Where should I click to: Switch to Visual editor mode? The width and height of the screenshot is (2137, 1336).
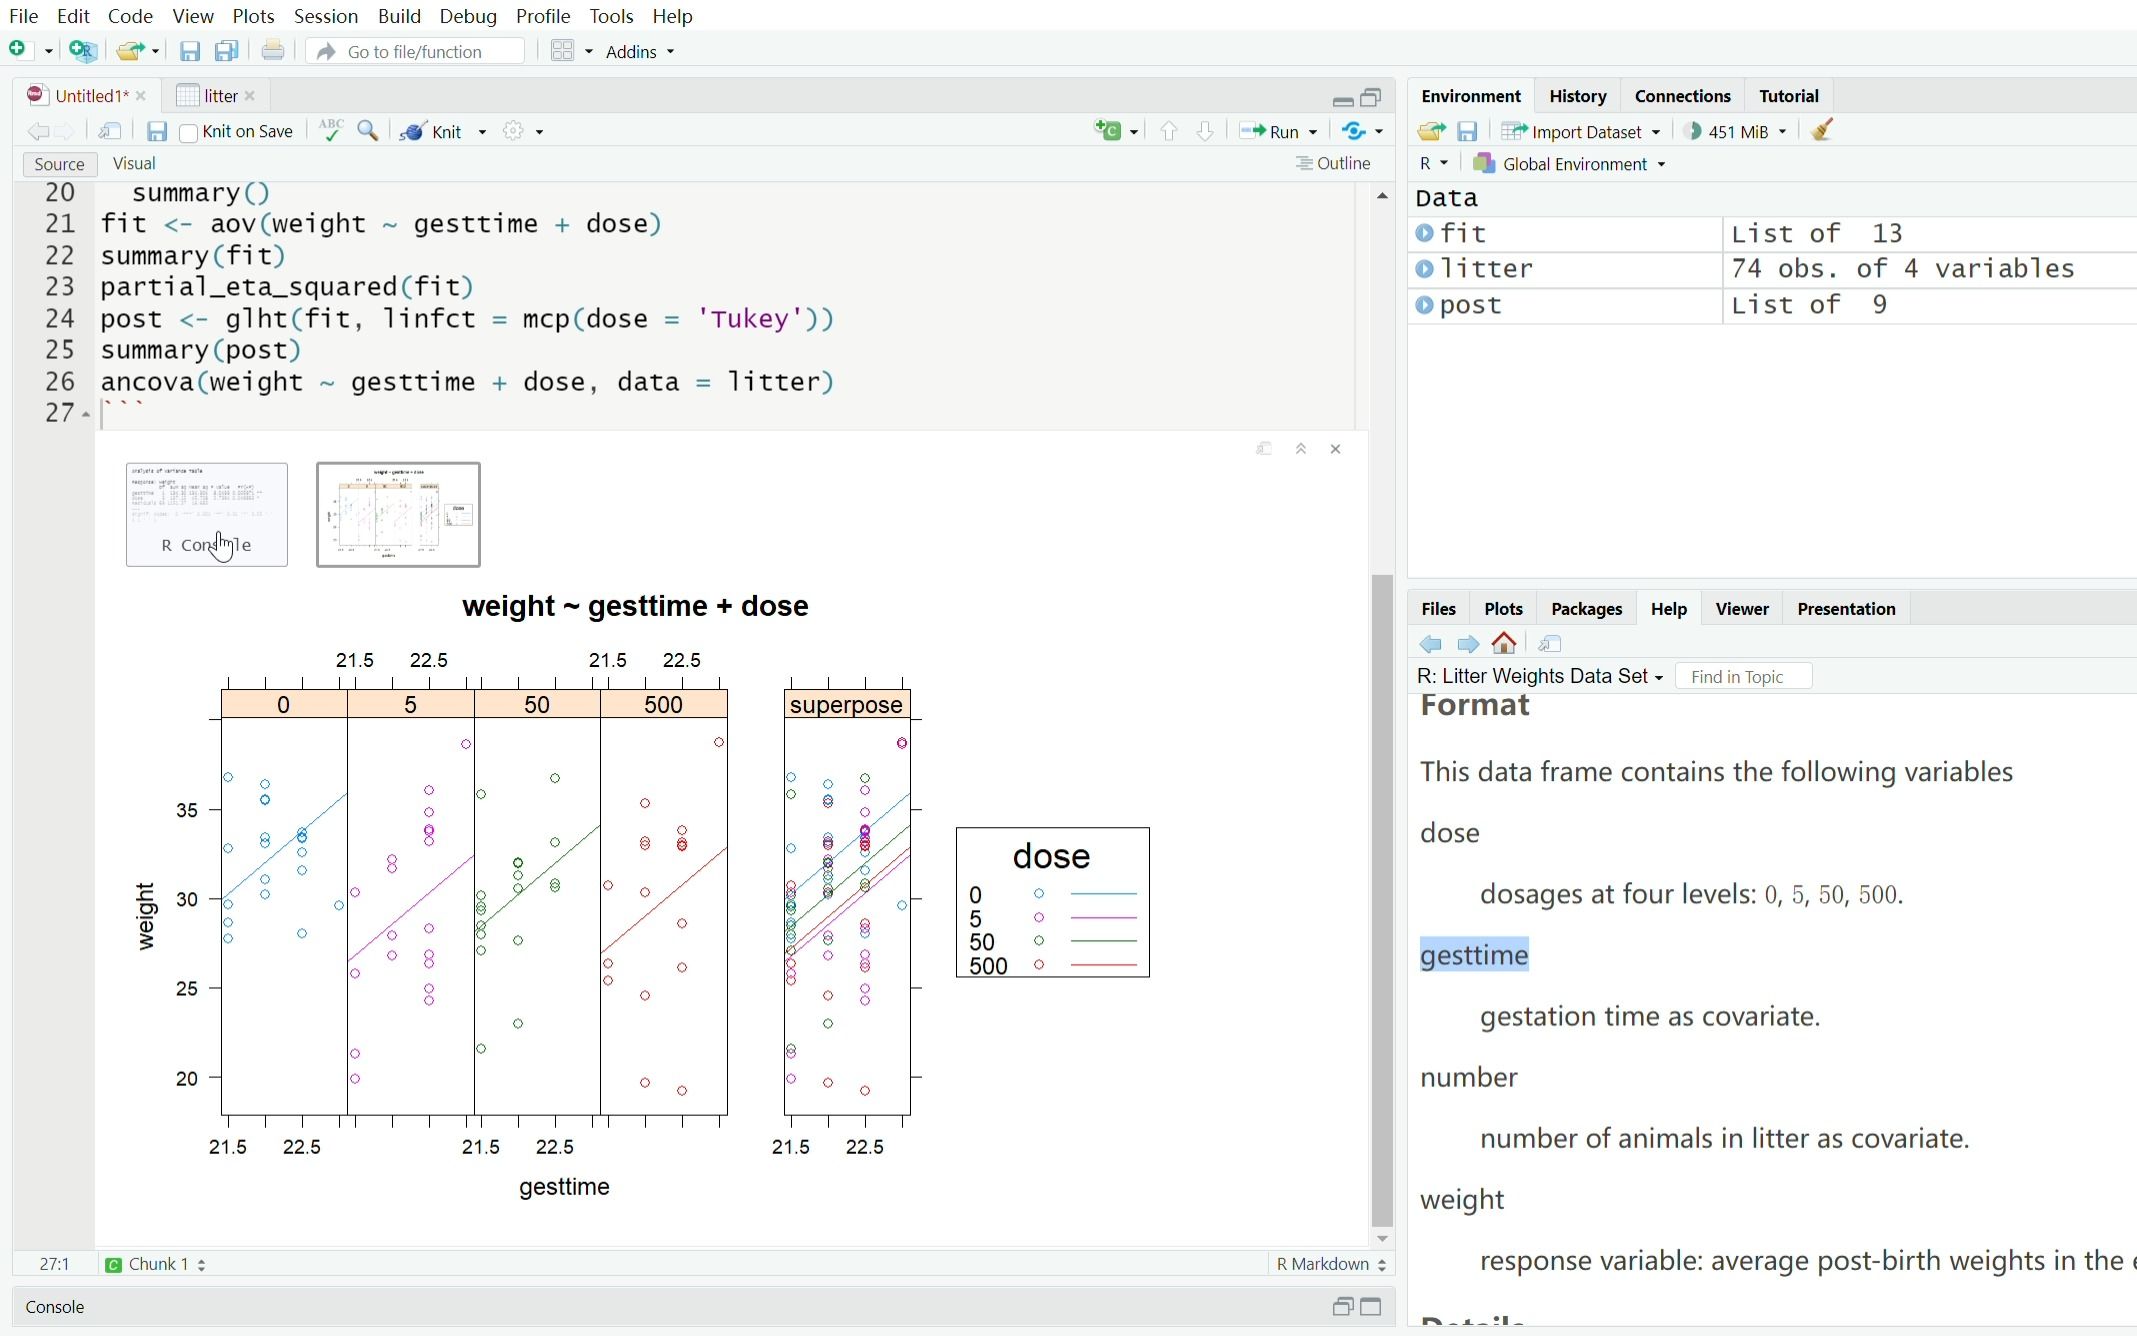tap(134, 164)
